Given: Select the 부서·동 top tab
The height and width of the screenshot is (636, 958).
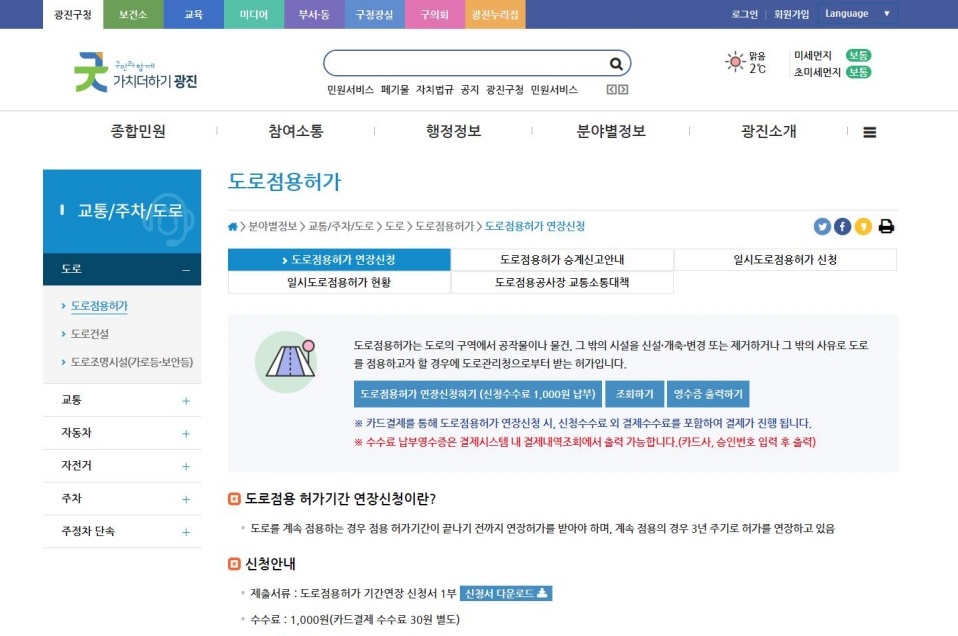Looking at the screenshot, I should coord(314,15).
